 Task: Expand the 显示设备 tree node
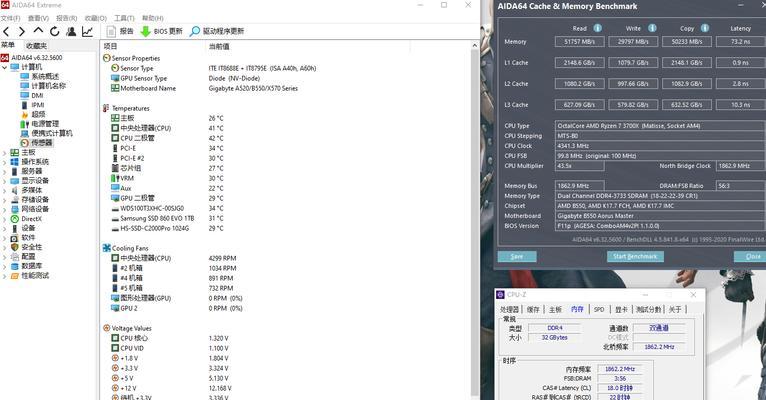click(x=5, y=181)
